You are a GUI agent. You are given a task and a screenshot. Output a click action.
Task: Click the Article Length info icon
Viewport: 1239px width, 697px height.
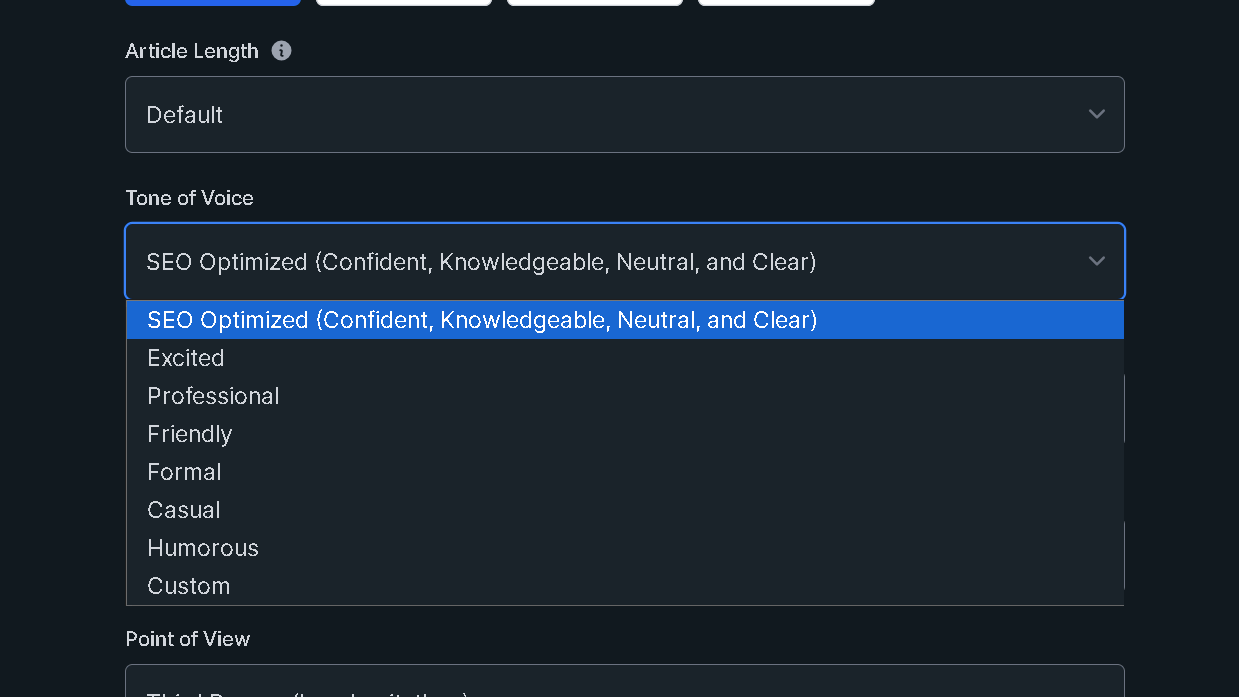click(x=282, y=51)
